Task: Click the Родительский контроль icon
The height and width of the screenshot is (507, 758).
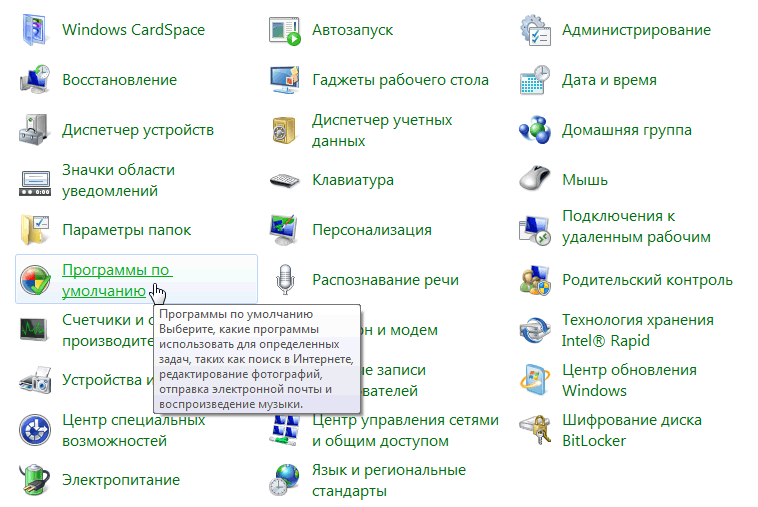Action: [535, 280]
